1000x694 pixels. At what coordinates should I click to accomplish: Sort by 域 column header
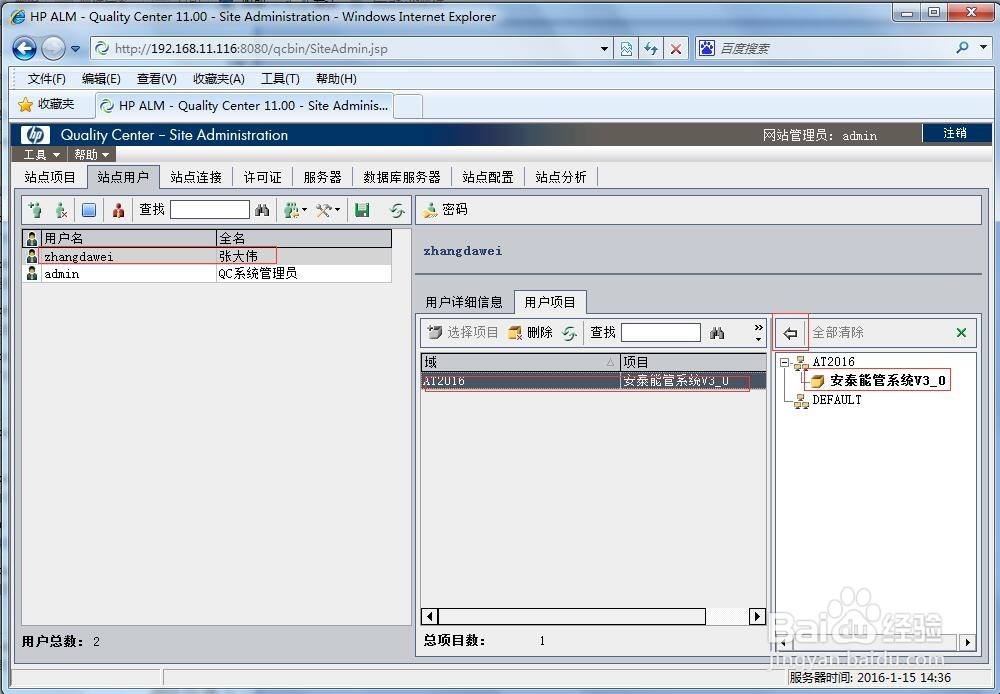[520, 362]
